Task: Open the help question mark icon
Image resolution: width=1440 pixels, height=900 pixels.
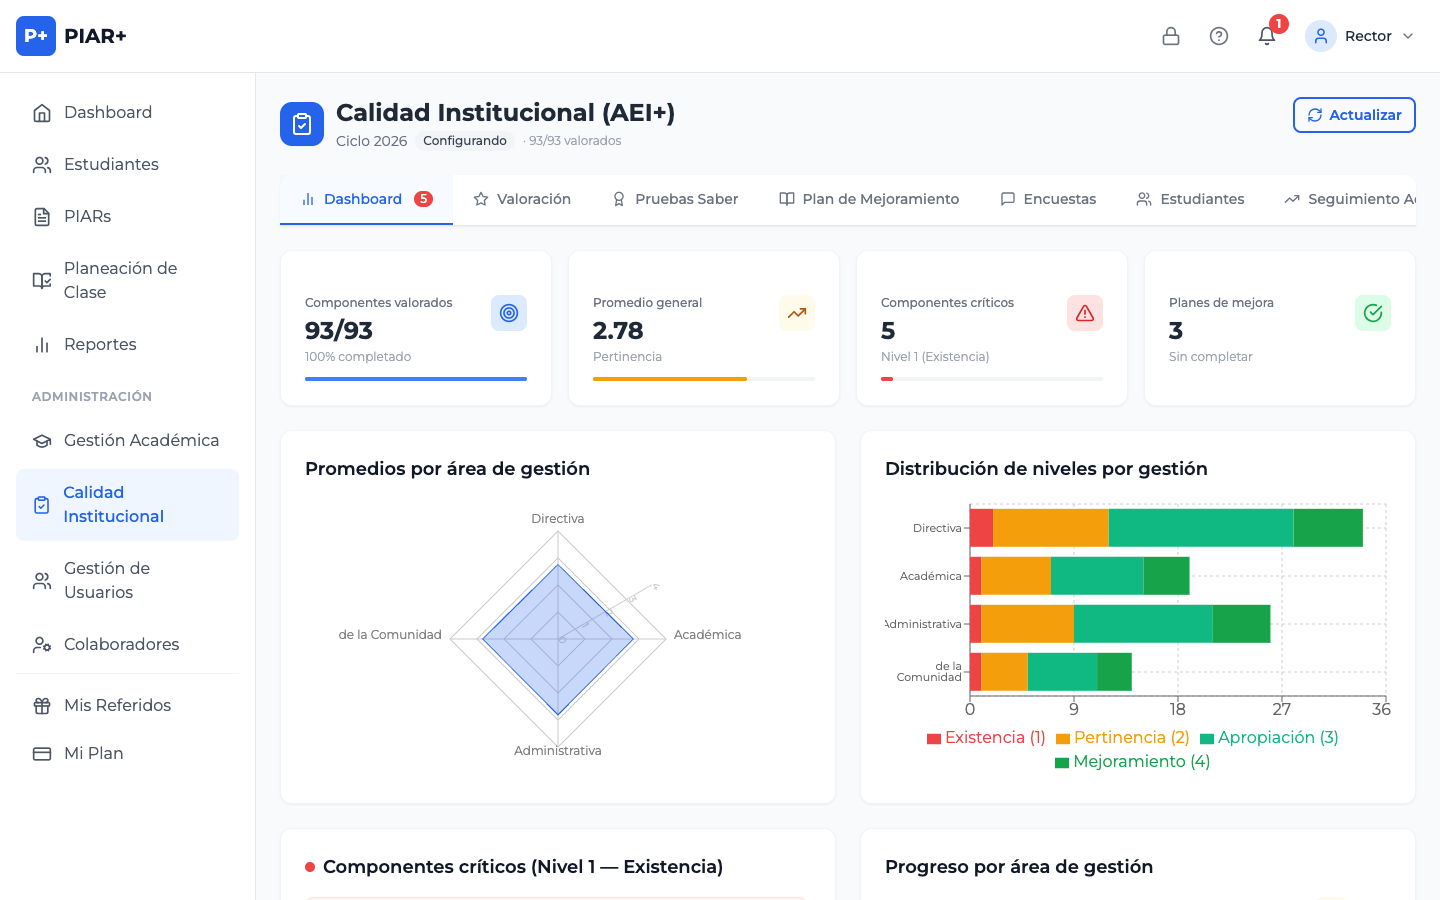Action: point(1219,36)
